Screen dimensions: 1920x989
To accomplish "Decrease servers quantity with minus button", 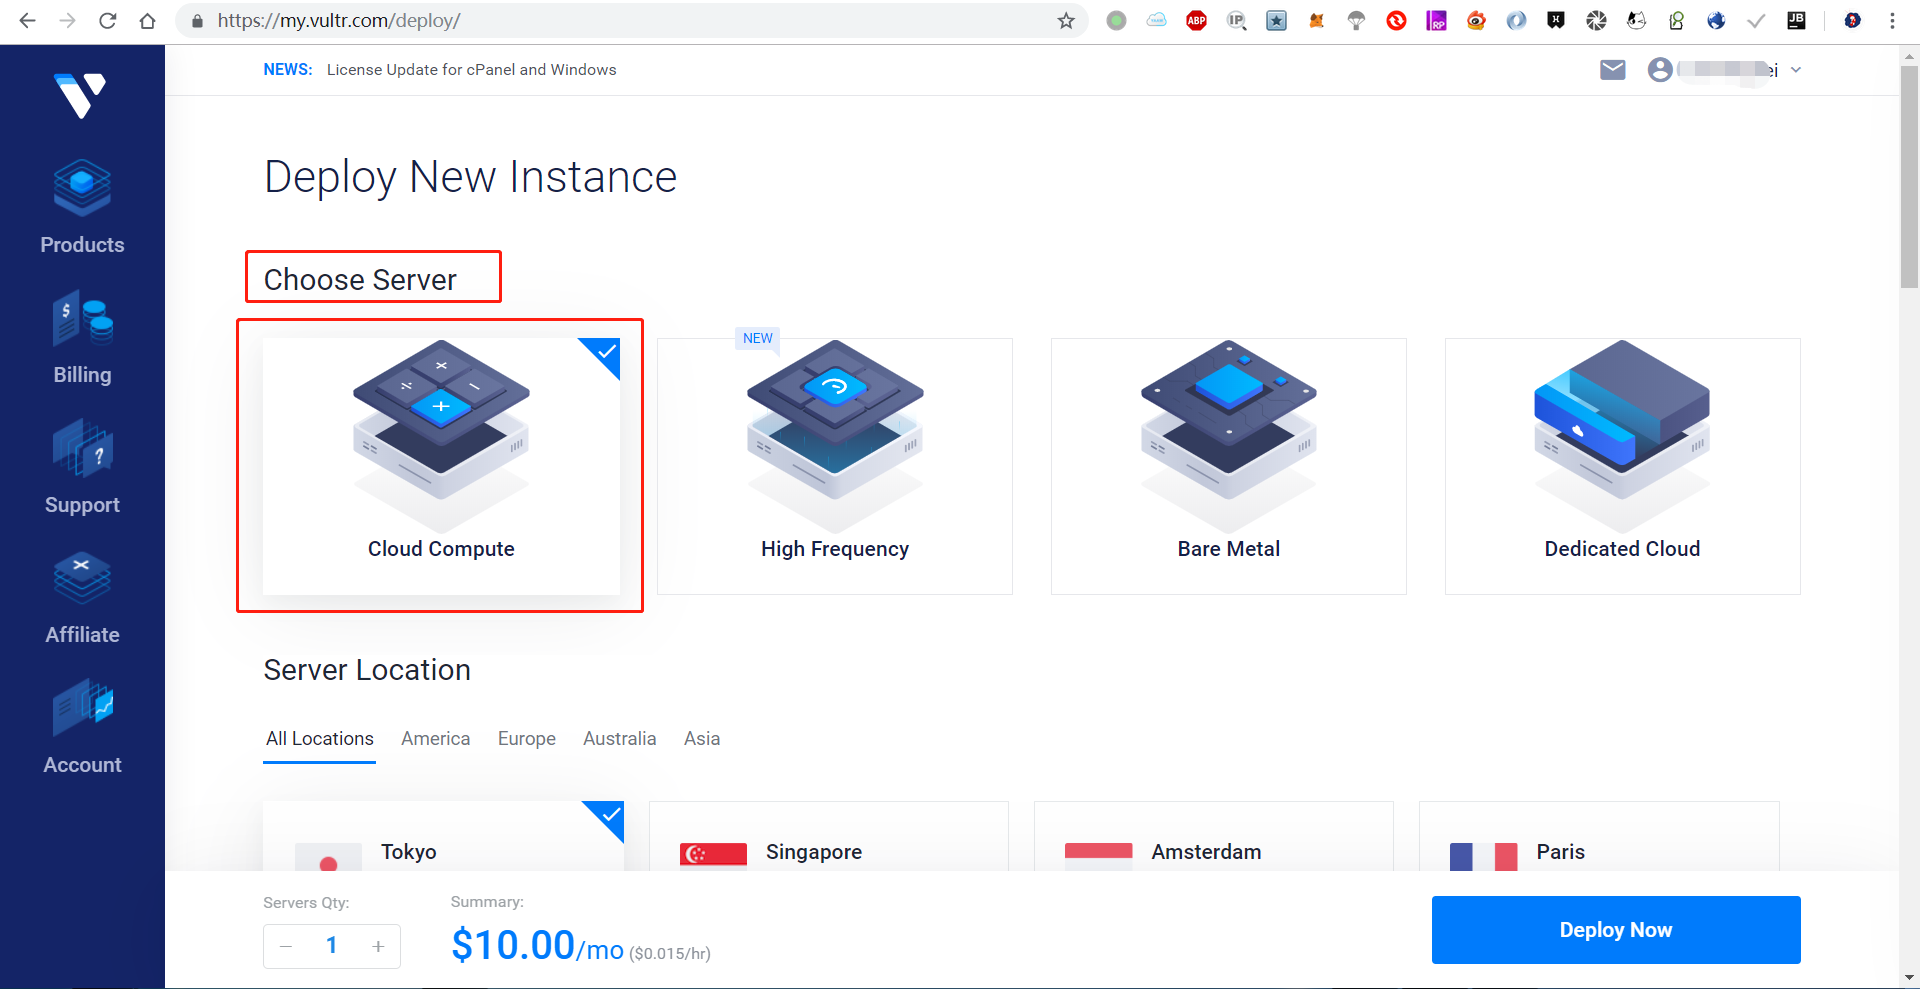I will pos(286,946).
